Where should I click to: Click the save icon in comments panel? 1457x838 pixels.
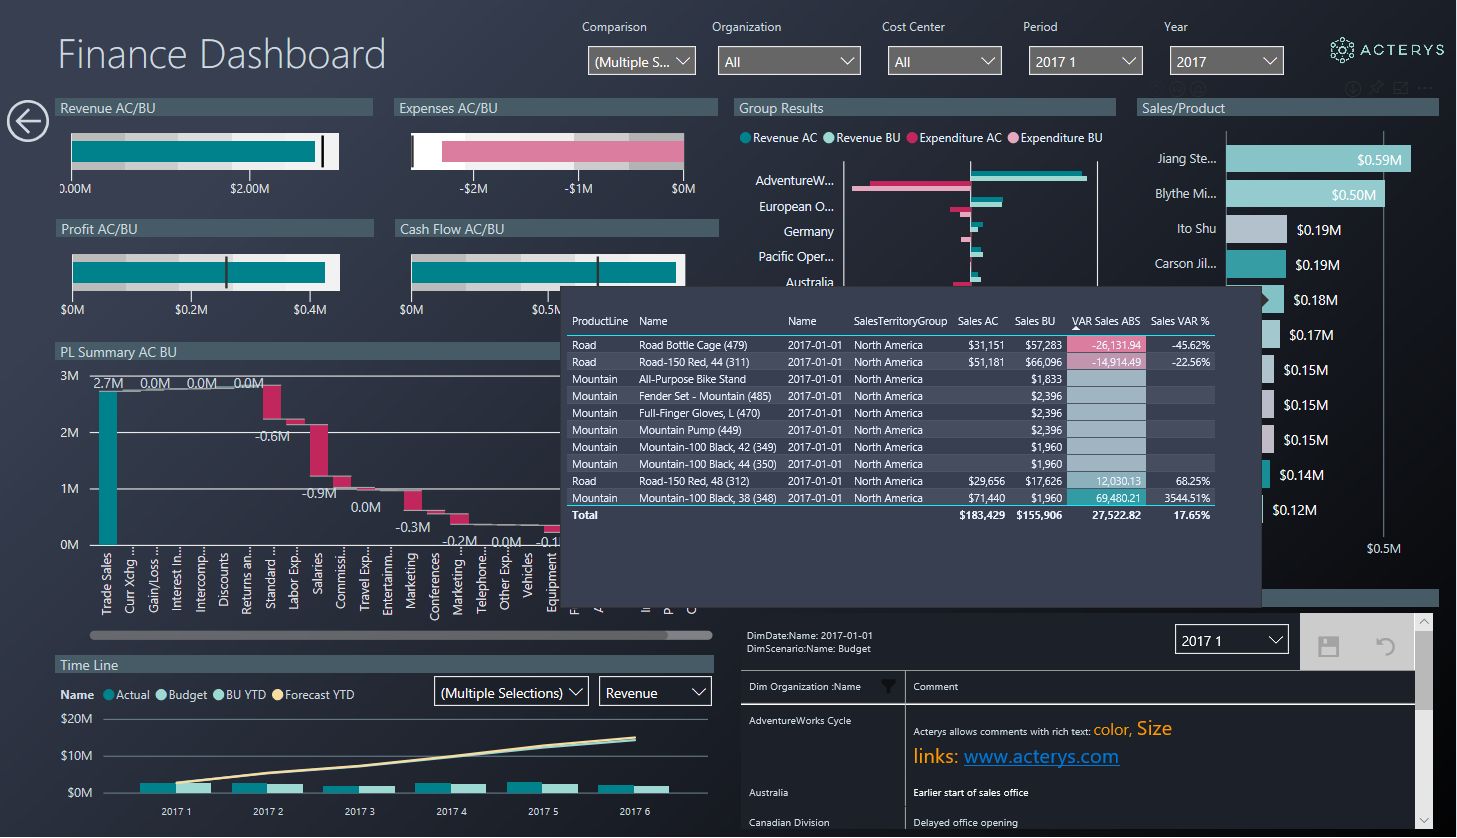coord(1328,646)
